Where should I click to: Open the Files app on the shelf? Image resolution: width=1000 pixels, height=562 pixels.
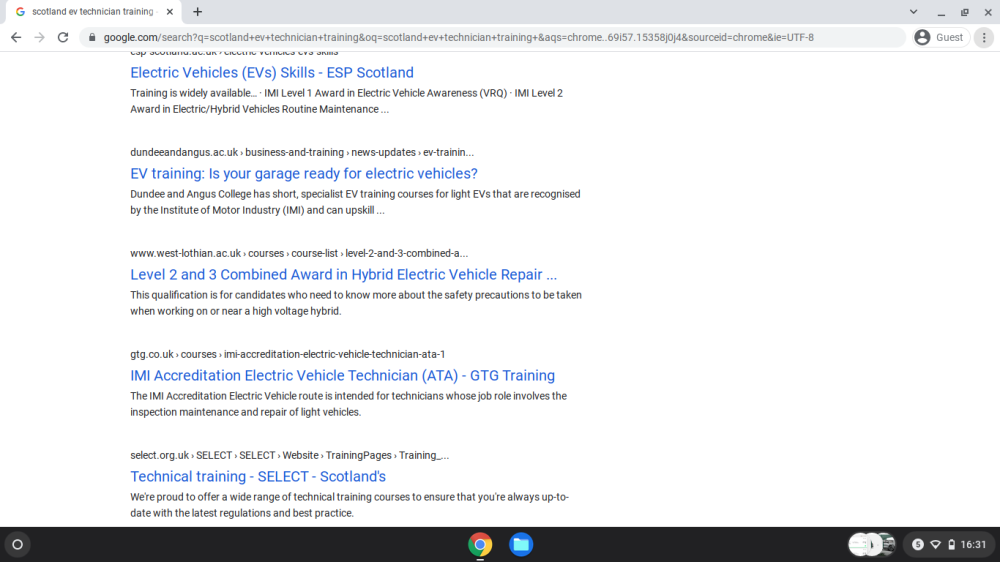[521, 545]
